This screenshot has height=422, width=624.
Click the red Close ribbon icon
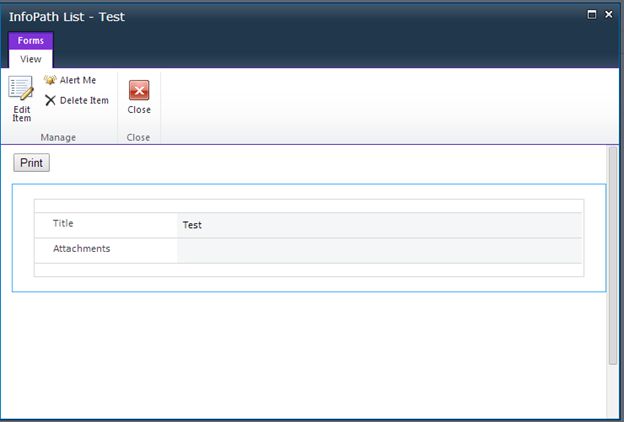pyautogui.click(x=139, y=90)
